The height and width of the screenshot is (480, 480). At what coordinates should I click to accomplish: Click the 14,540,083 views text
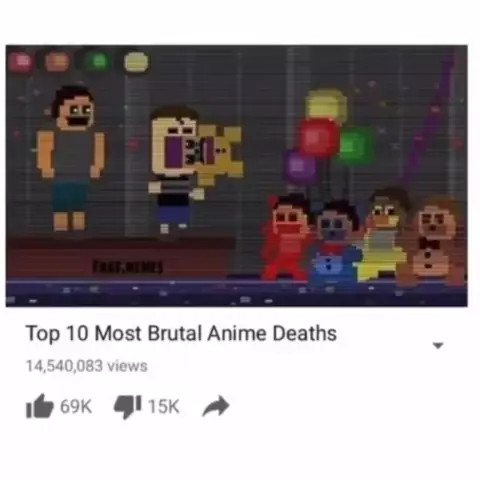pyautogui.click(x=87, y=366)
